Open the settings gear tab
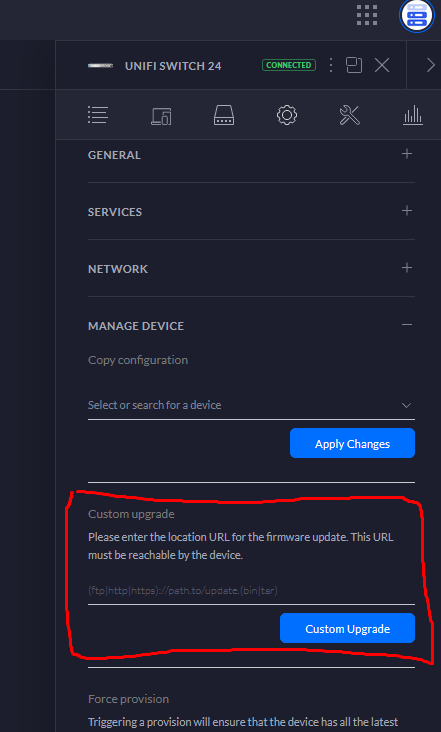Image resolution: width=441 pixels, height=732 pixels. pos(287,115)
